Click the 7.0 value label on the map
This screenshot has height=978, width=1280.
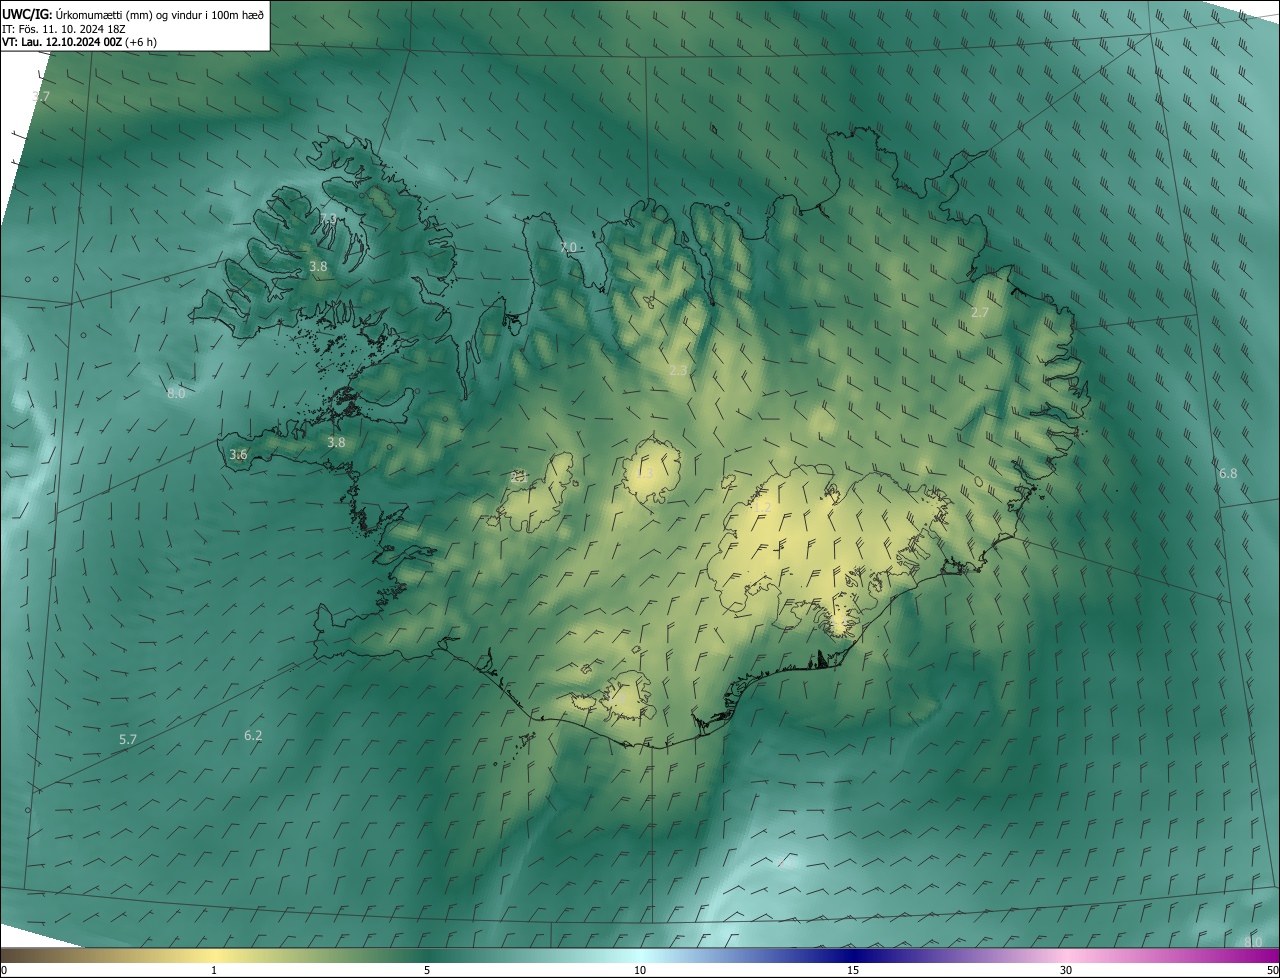pos(568,247)
